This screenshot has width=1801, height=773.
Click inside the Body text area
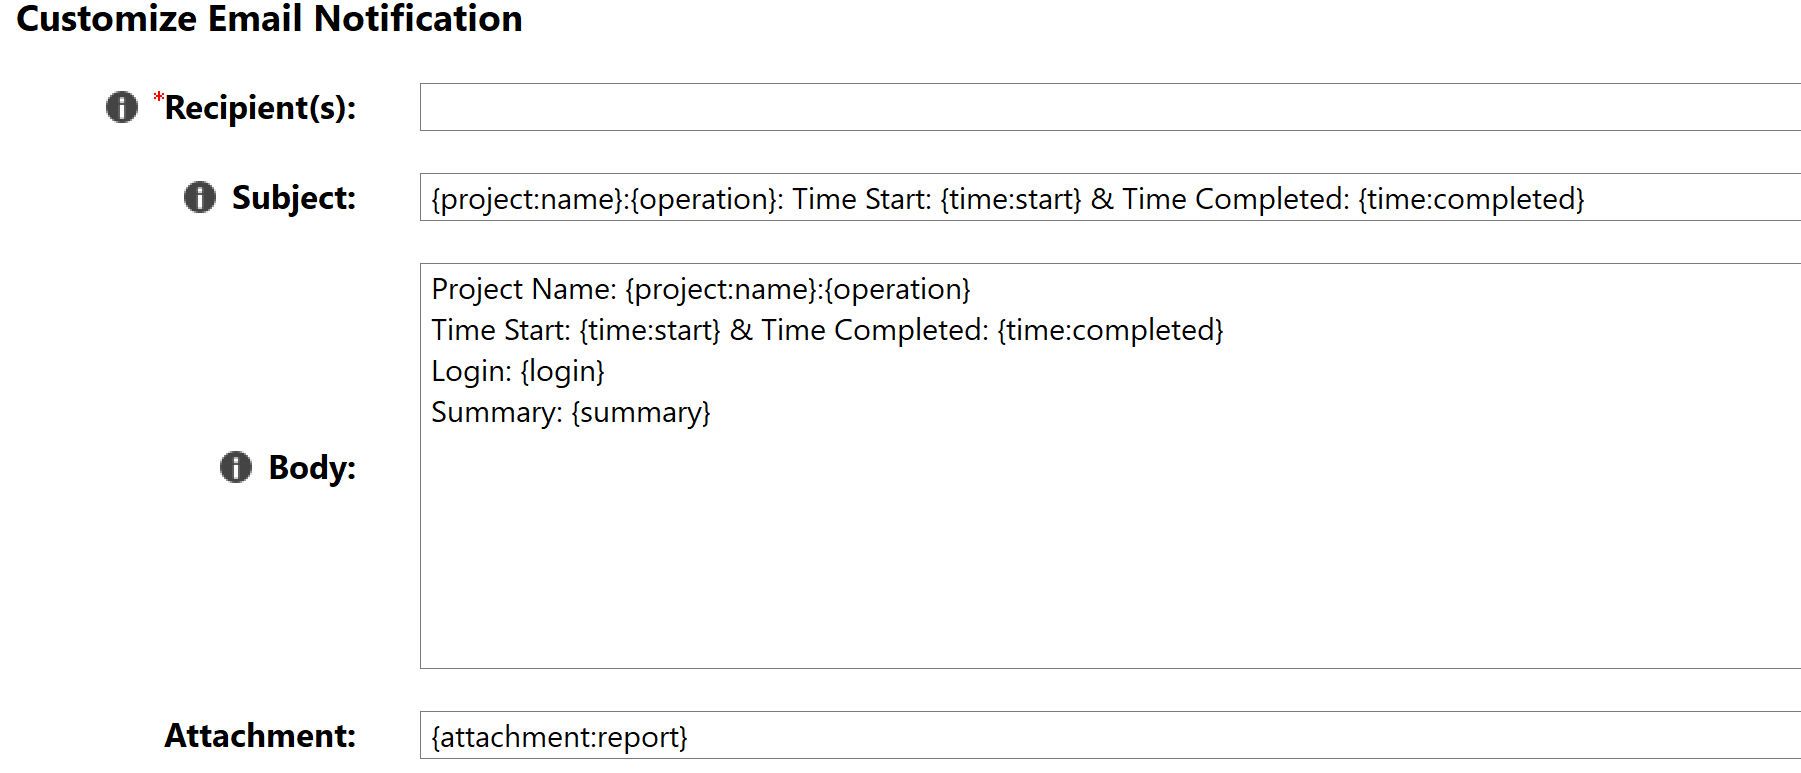coord(1000,550)
